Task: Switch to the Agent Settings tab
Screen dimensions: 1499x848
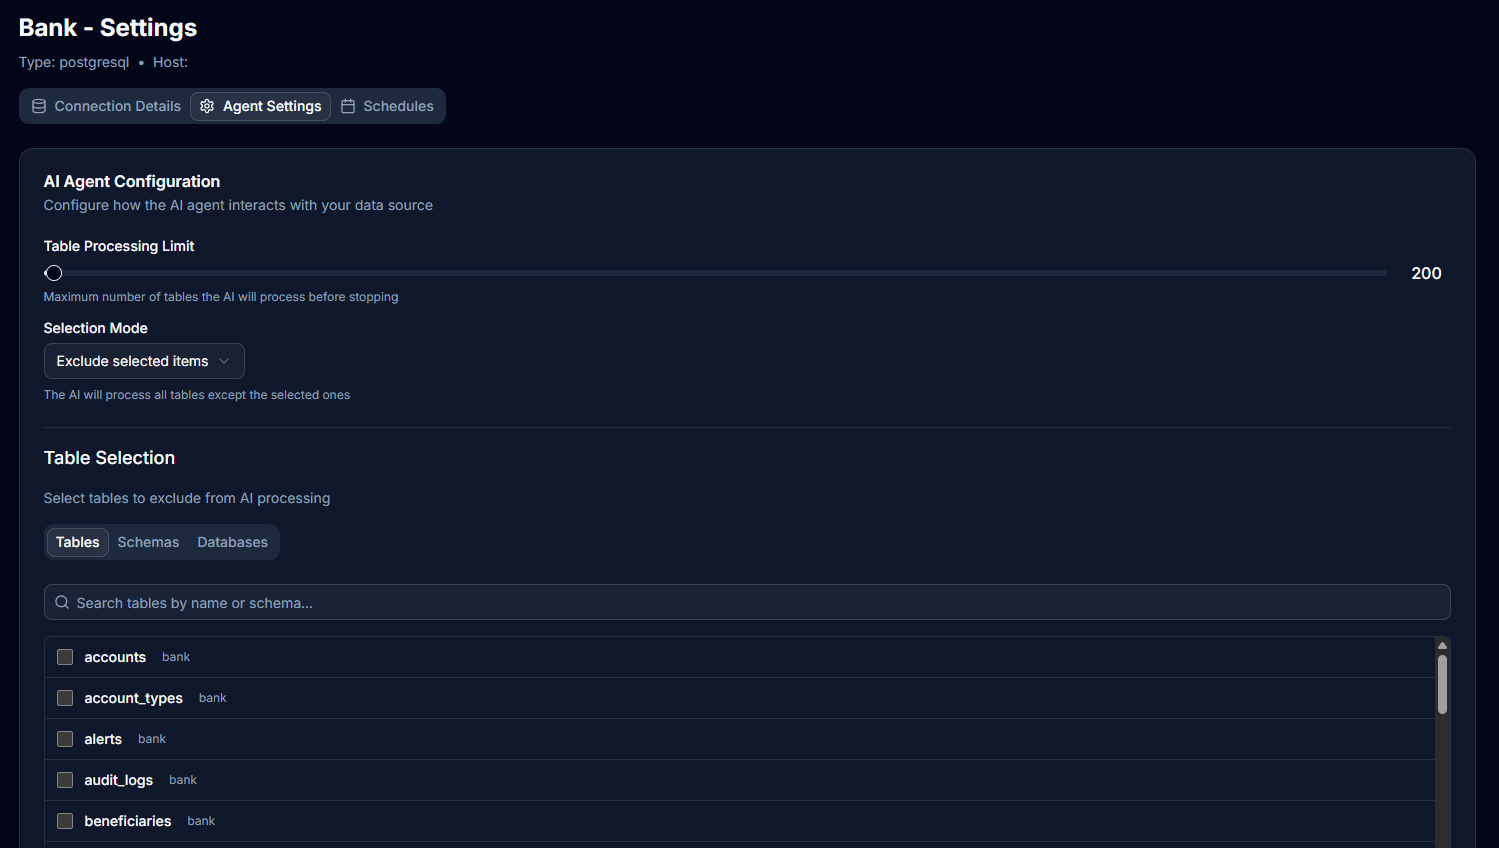Action: 260,106
